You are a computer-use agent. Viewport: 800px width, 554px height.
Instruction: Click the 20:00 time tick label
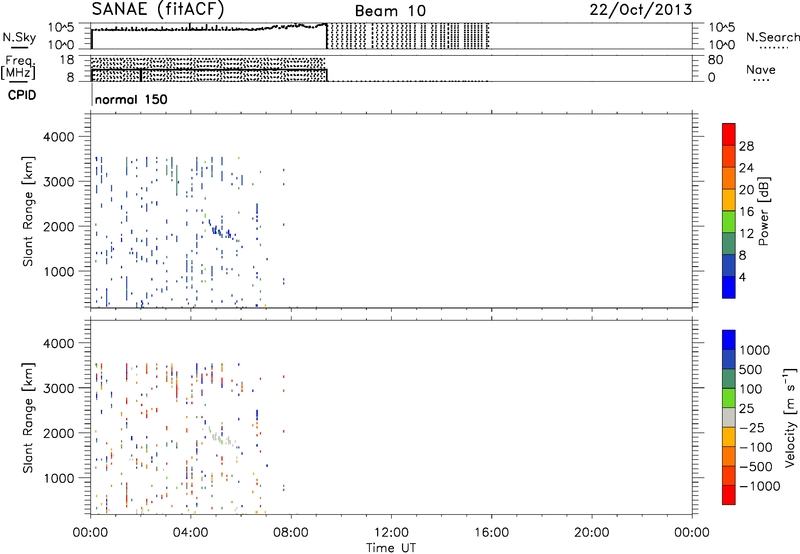click(591, 533)
